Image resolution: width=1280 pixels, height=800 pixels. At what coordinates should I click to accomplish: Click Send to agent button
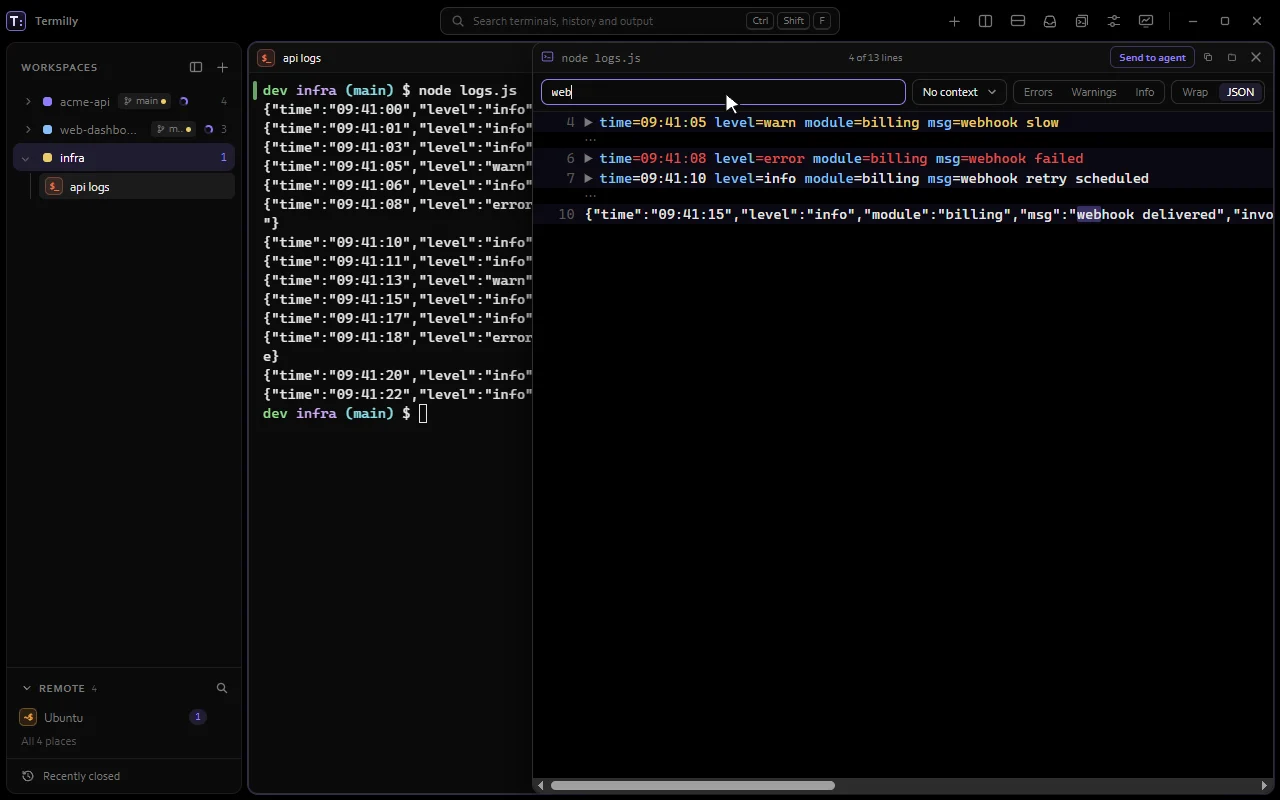click(x=1152, y=58)
